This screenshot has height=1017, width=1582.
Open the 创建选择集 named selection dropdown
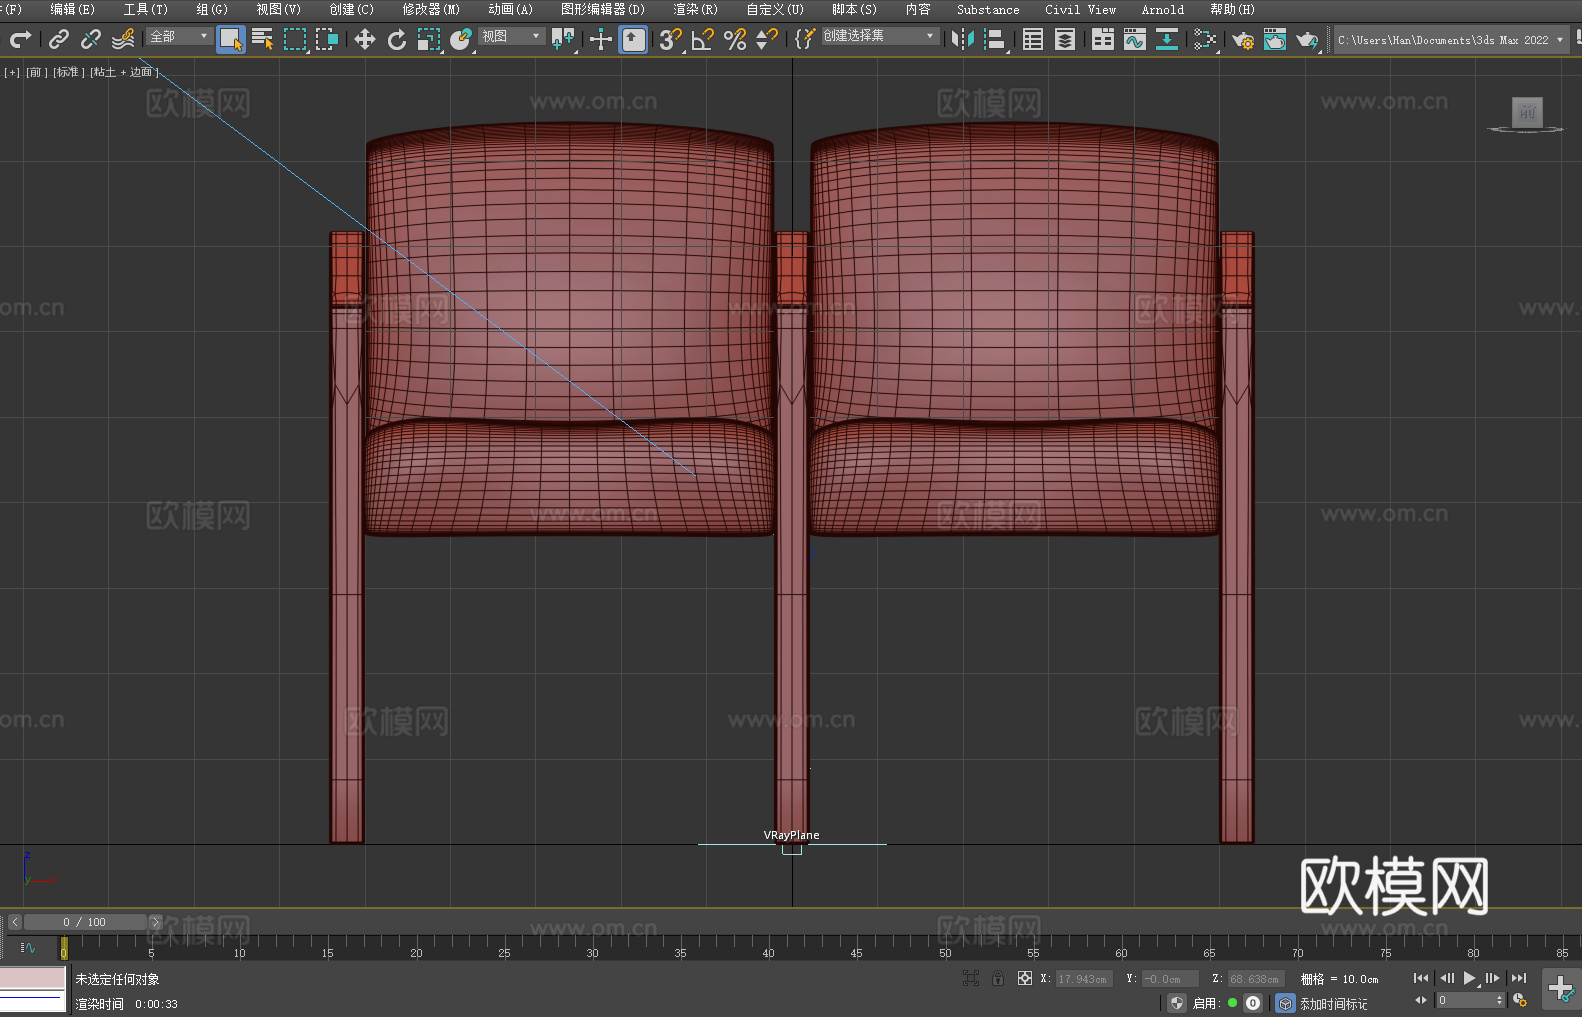click(880, 36)
